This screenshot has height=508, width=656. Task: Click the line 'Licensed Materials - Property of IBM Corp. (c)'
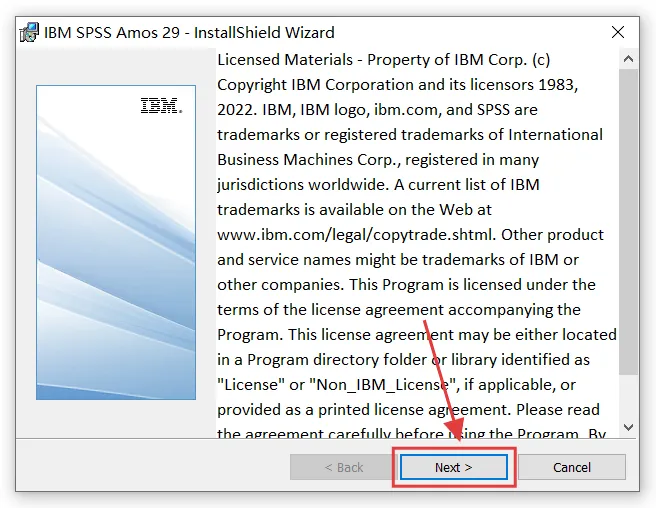click(383, 60)
